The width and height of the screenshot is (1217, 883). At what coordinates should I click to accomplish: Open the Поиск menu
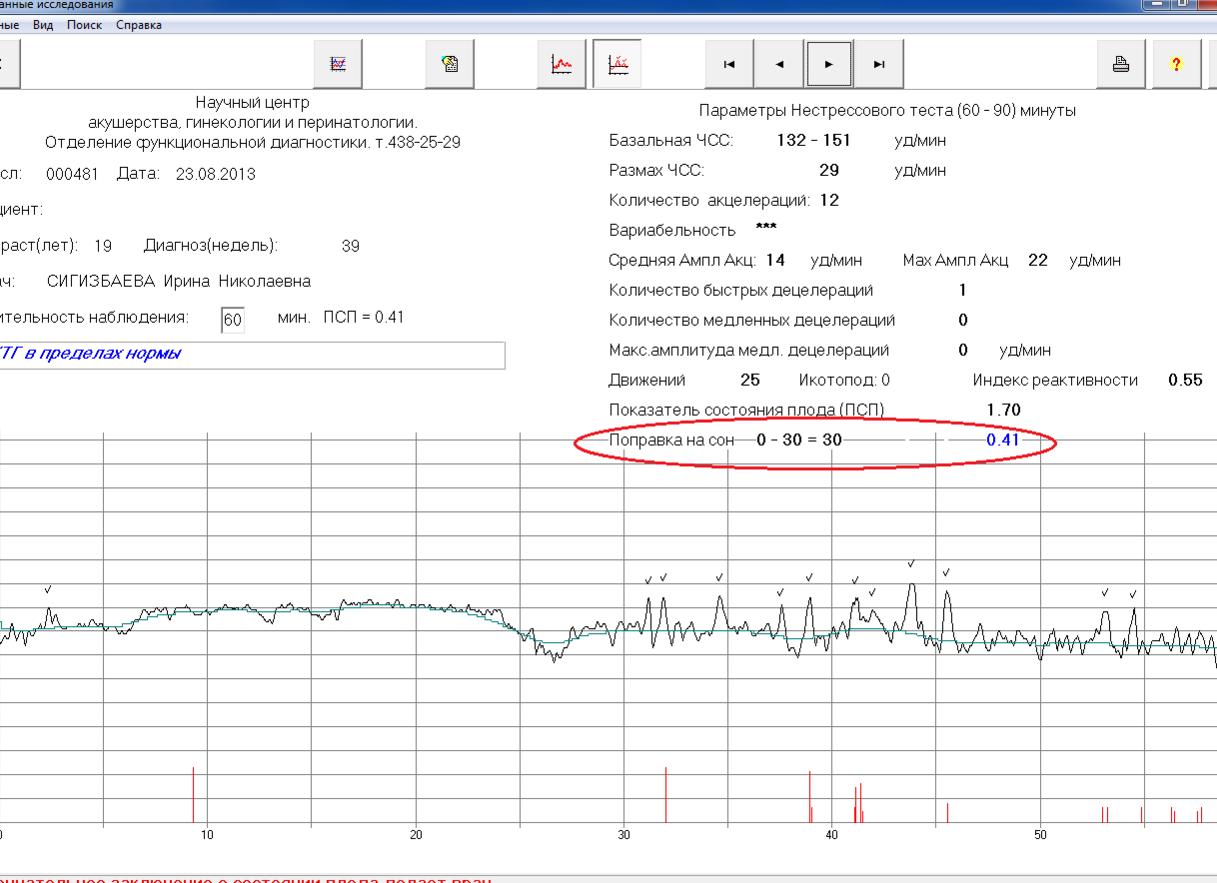pos(87,25)
